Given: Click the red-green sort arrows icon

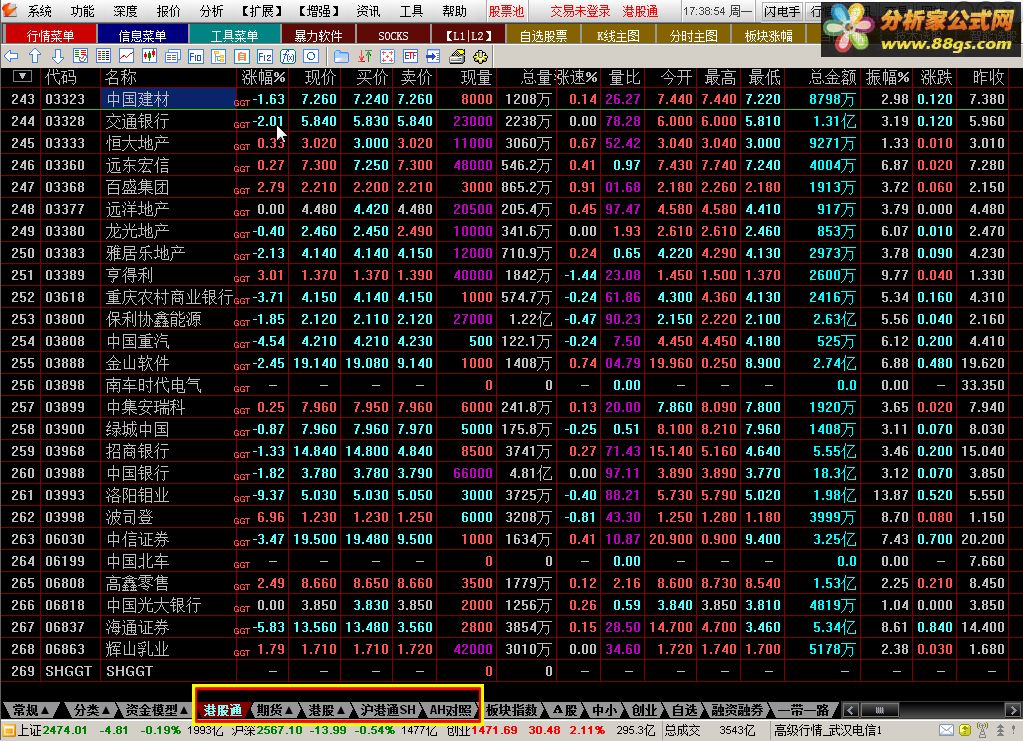Looking at the screenshot, I should [x=365, y=56].
